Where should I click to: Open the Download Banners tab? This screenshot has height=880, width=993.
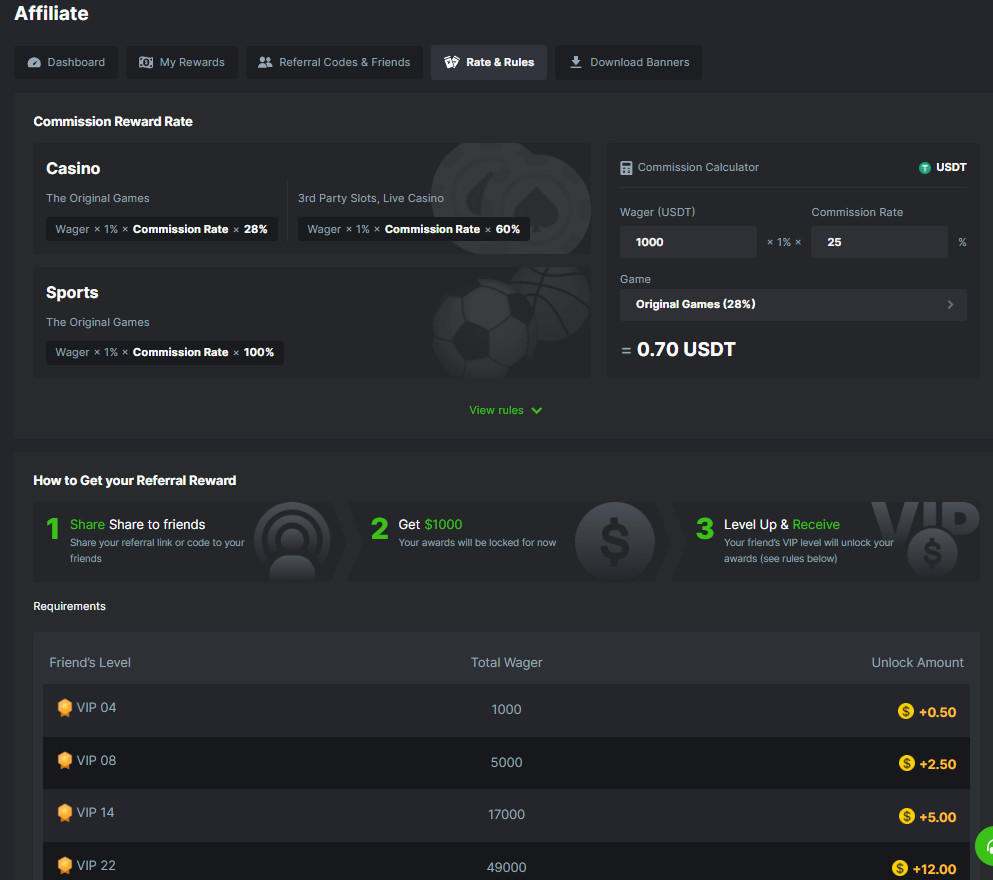[x=629, y=62]
